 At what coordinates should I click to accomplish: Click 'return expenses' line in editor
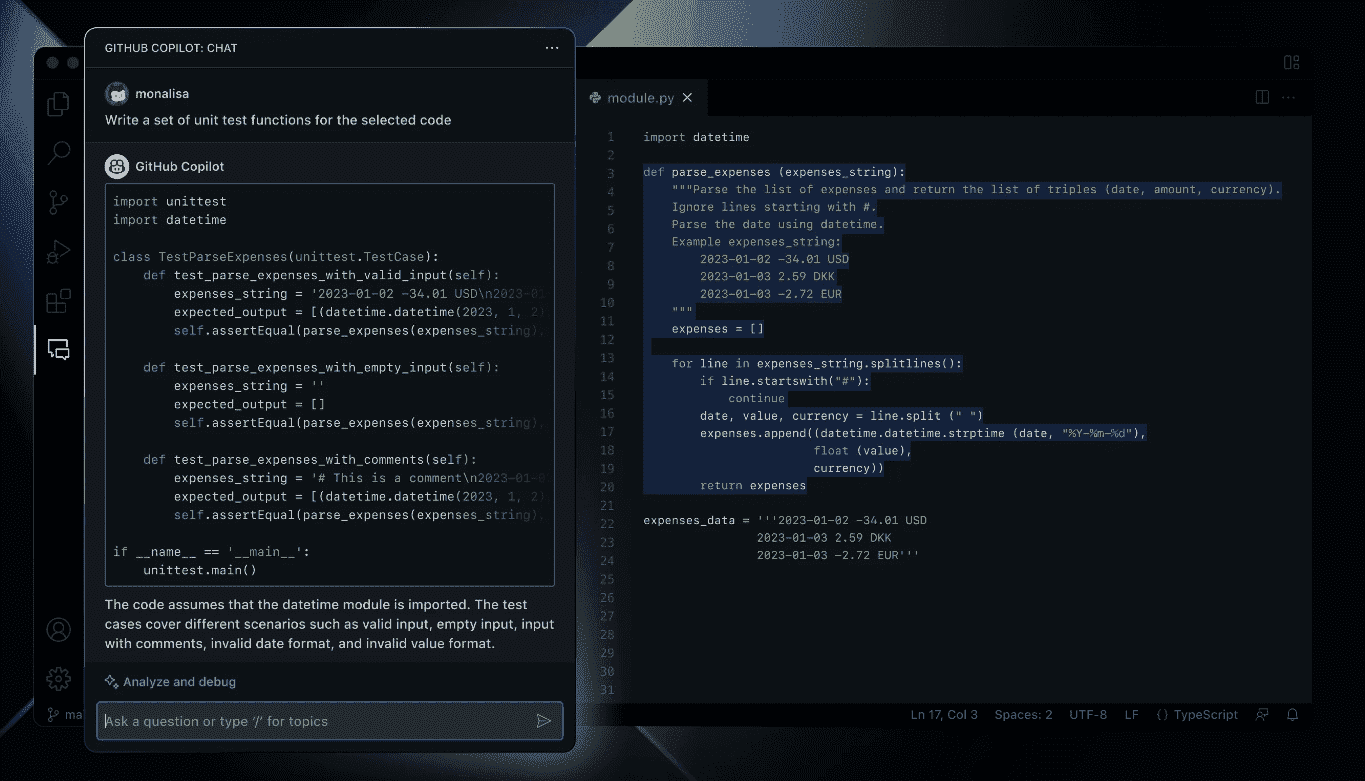point(753,486)
